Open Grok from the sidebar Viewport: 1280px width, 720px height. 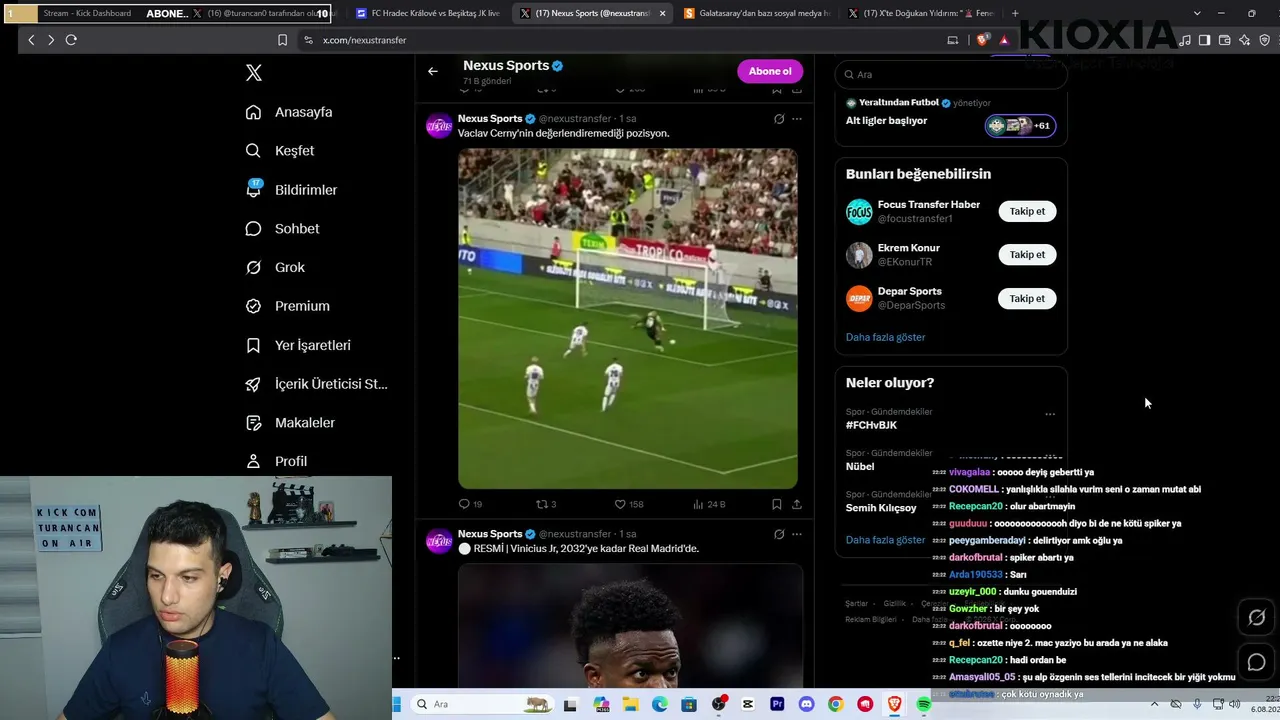pos(275,267)
